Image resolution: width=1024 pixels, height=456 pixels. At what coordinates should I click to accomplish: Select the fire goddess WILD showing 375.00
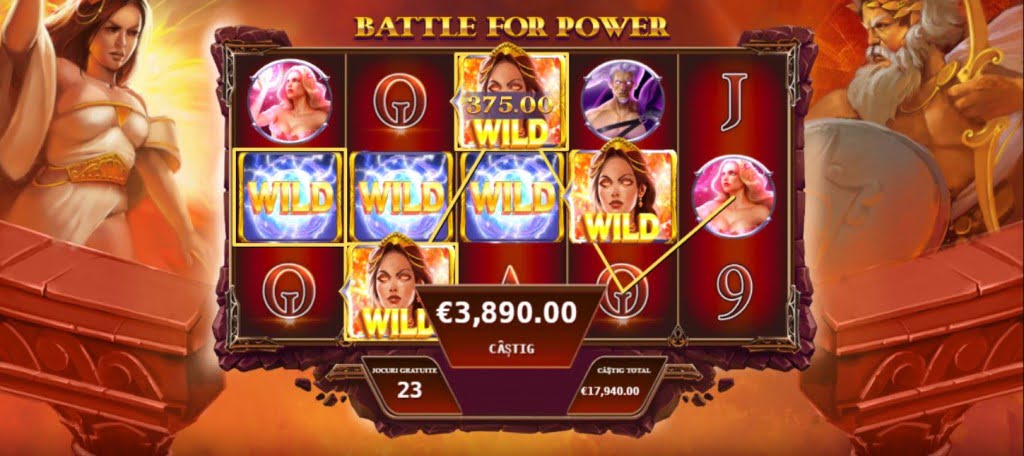point(512,99)
